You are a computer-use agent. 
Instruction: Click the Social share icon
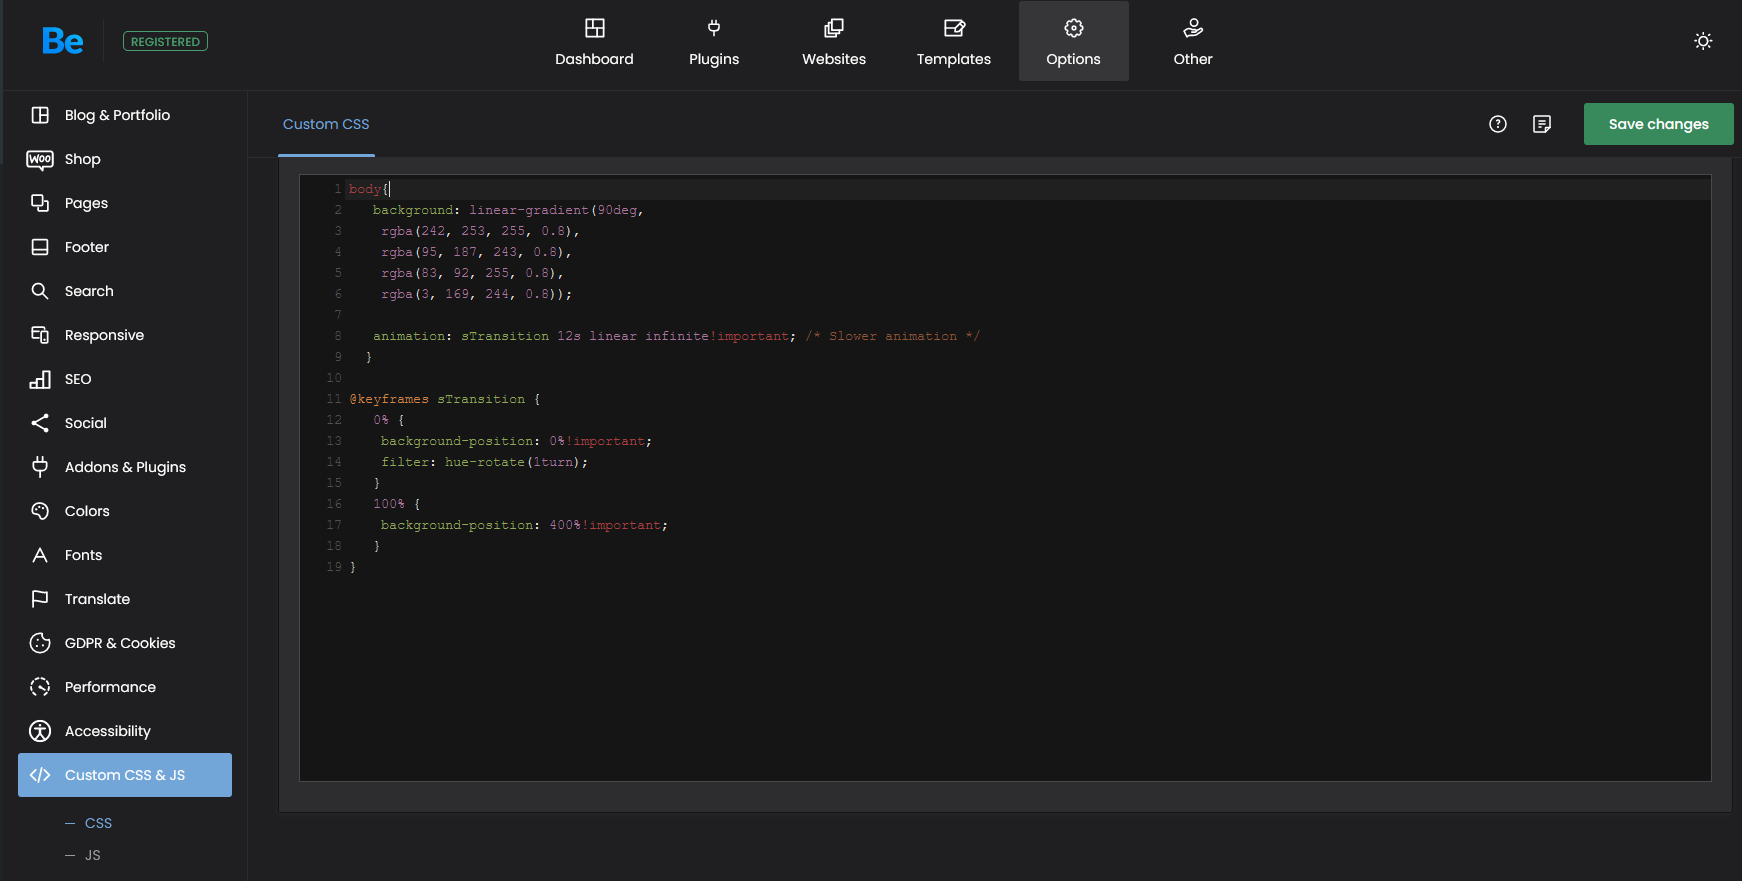point(40,423)
